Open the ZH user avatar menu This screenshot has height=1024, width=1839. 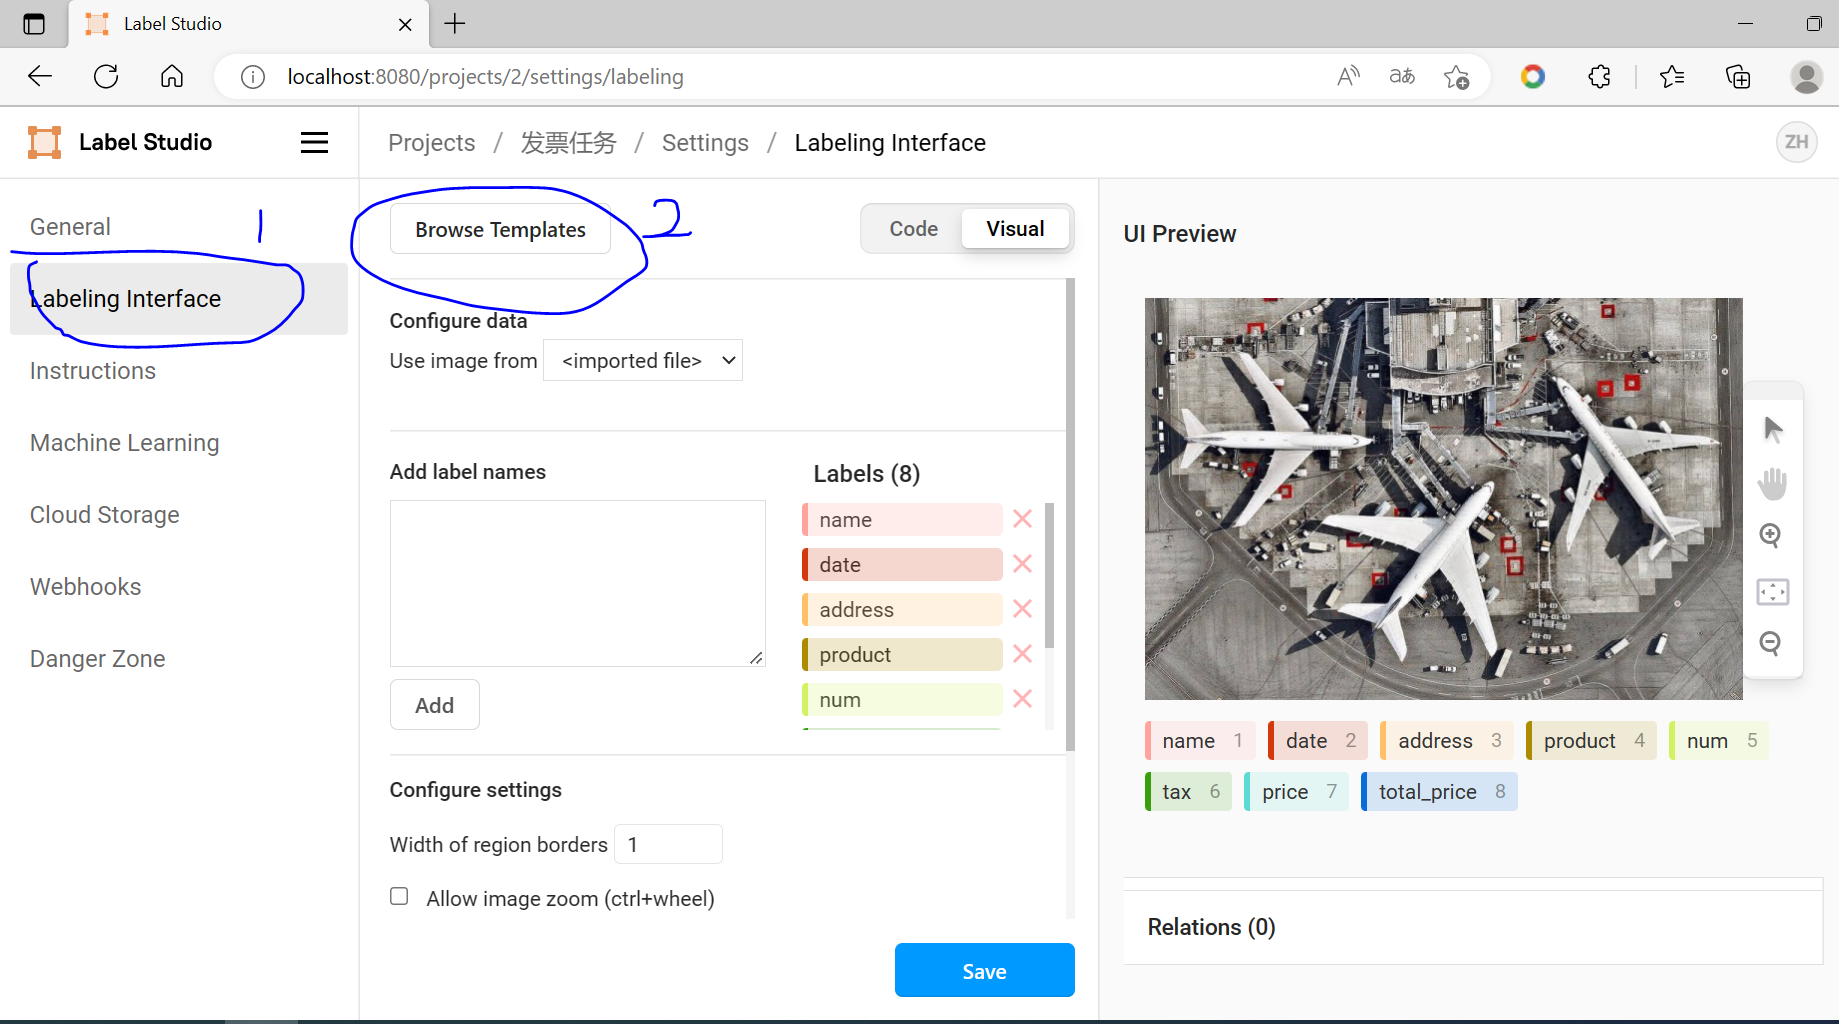pos(1796,142)
